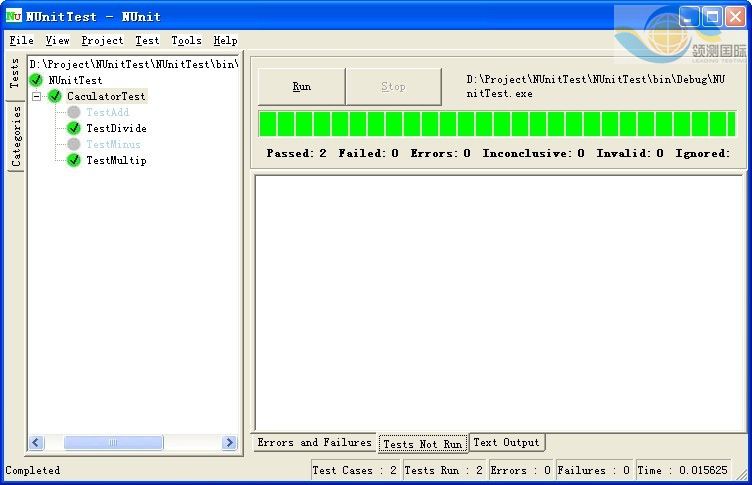Image resolution: width=752 pixels, height=485 pixels.
Task: Click 'Tests Run : 2' in status bar
Action: click(444, 470)
